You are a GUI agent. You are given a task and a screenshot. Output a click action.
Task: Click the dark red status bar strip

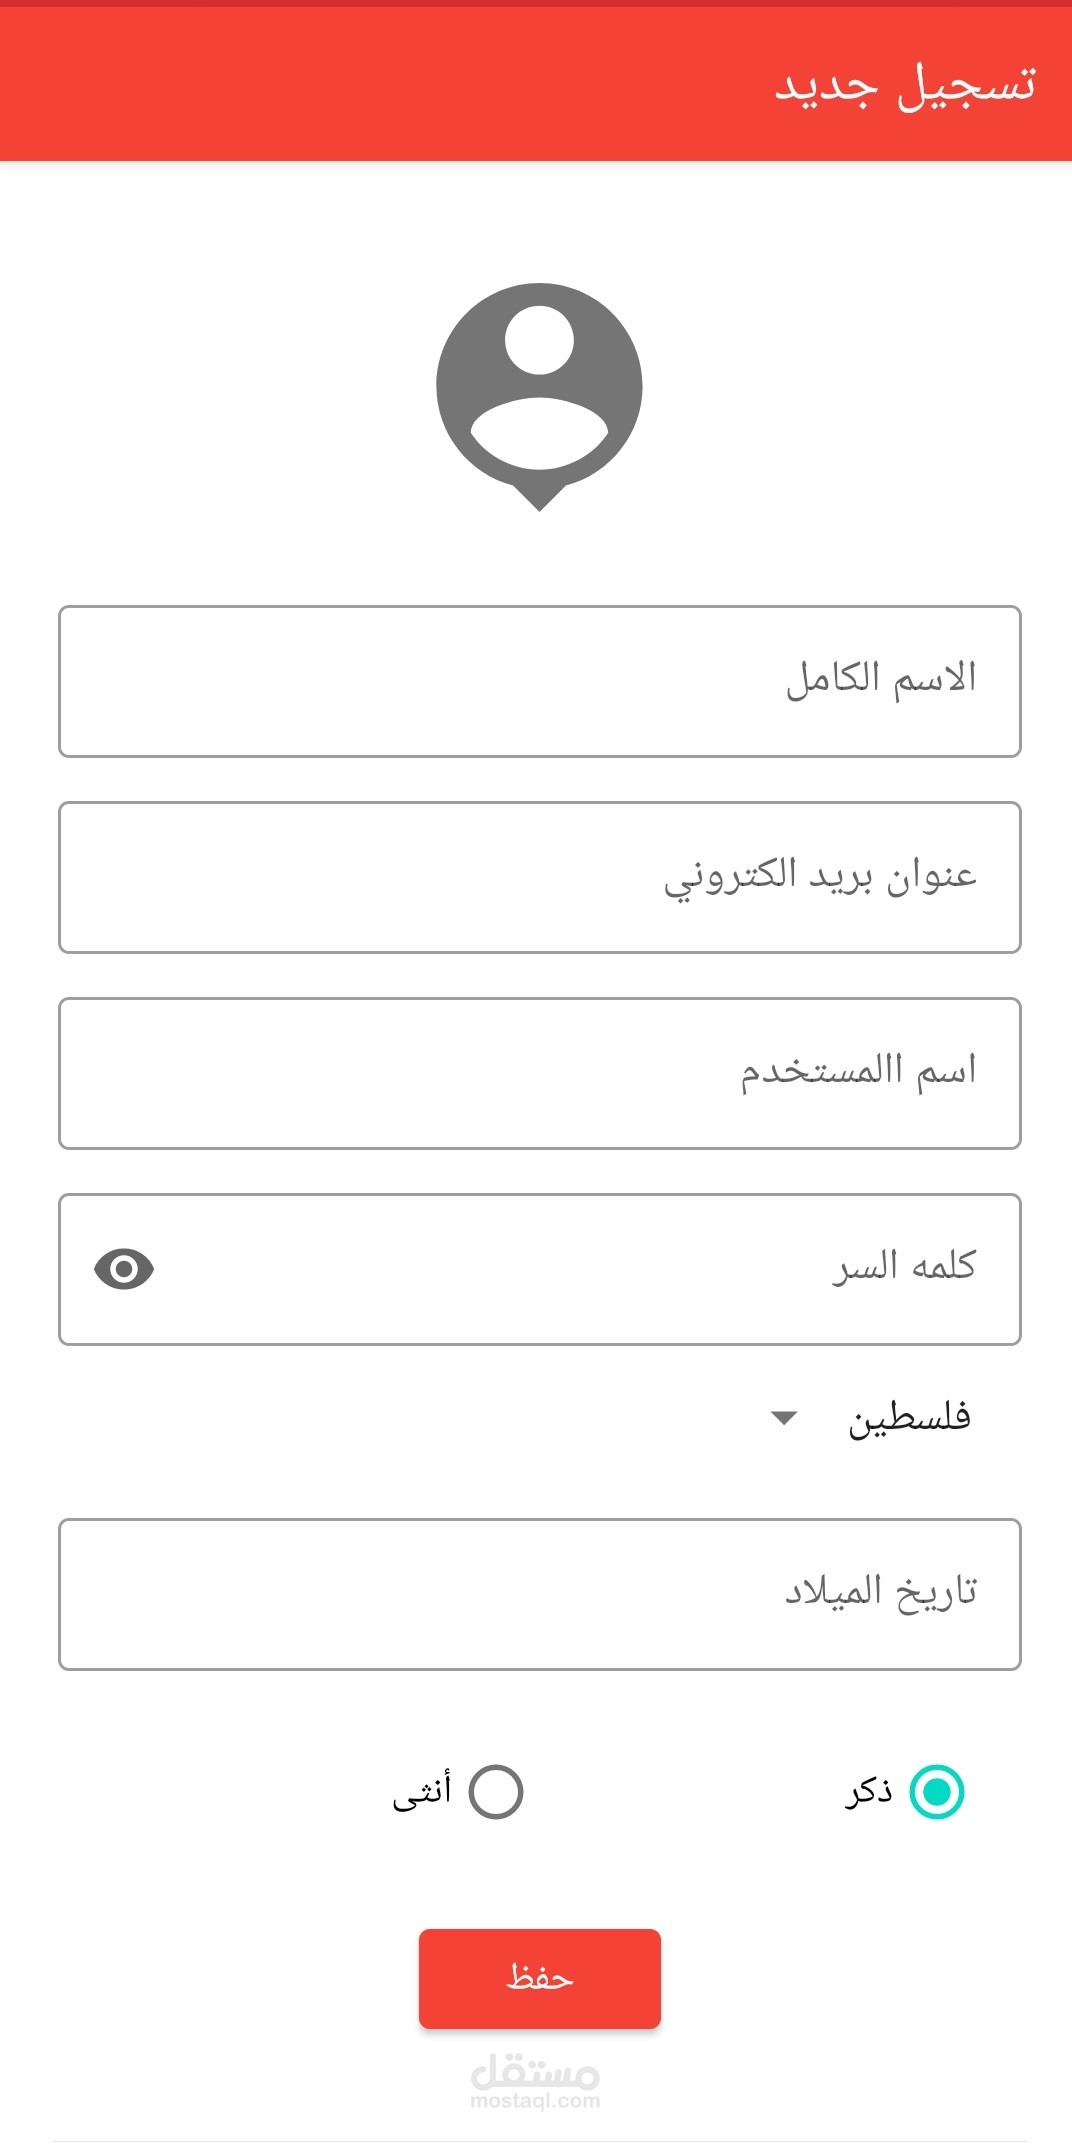pyautogui.click(x=536, y=3)
